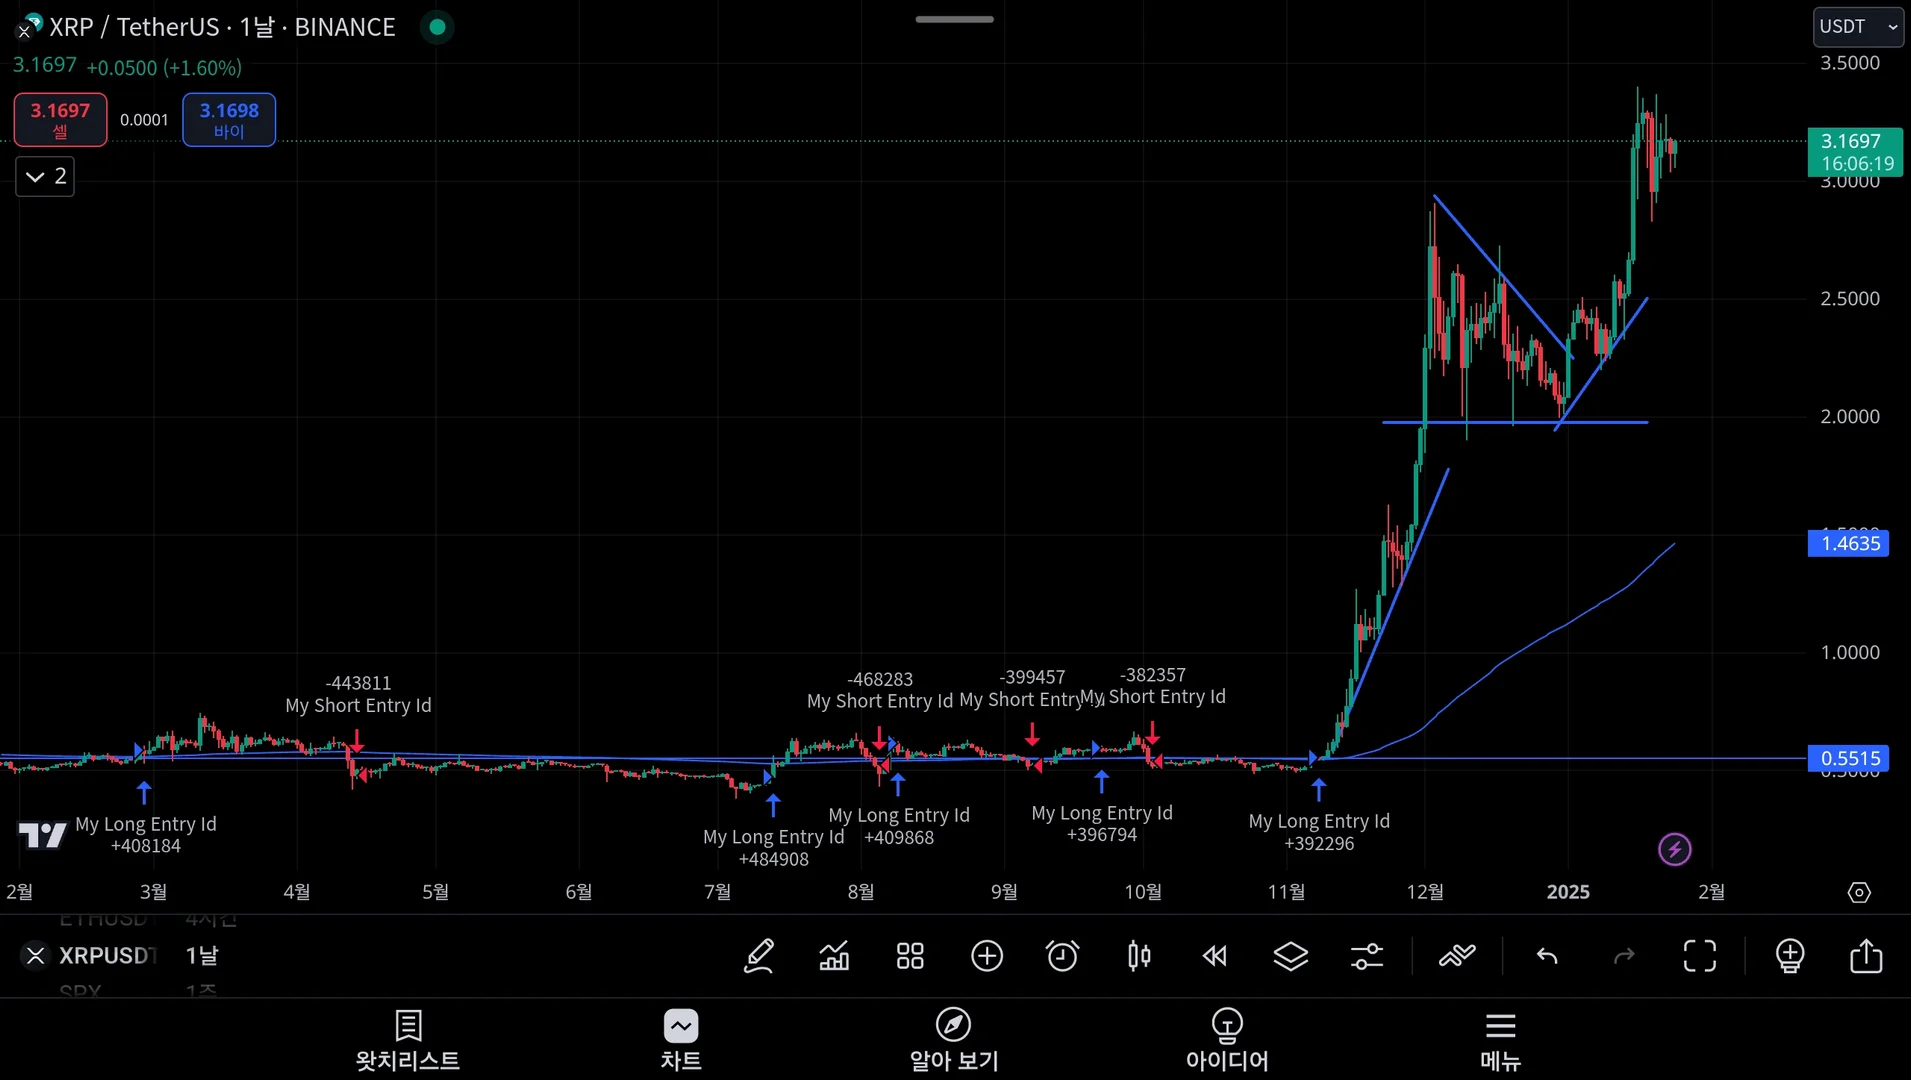Tap the XRP / TetherUS symbol title
This screenshot has height=1080, width=1911.
pos(222,27)
